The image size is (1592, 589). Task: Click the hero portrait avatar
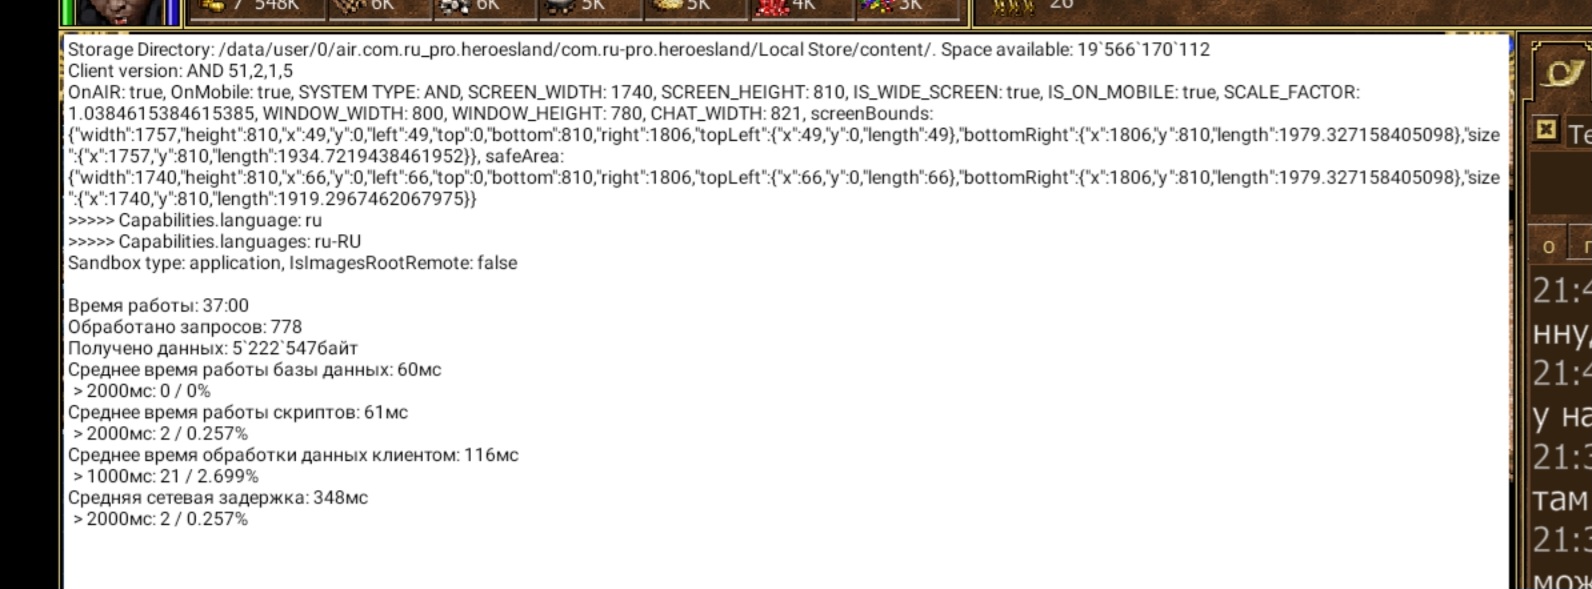pyautogui.click(x=120, y=11)
